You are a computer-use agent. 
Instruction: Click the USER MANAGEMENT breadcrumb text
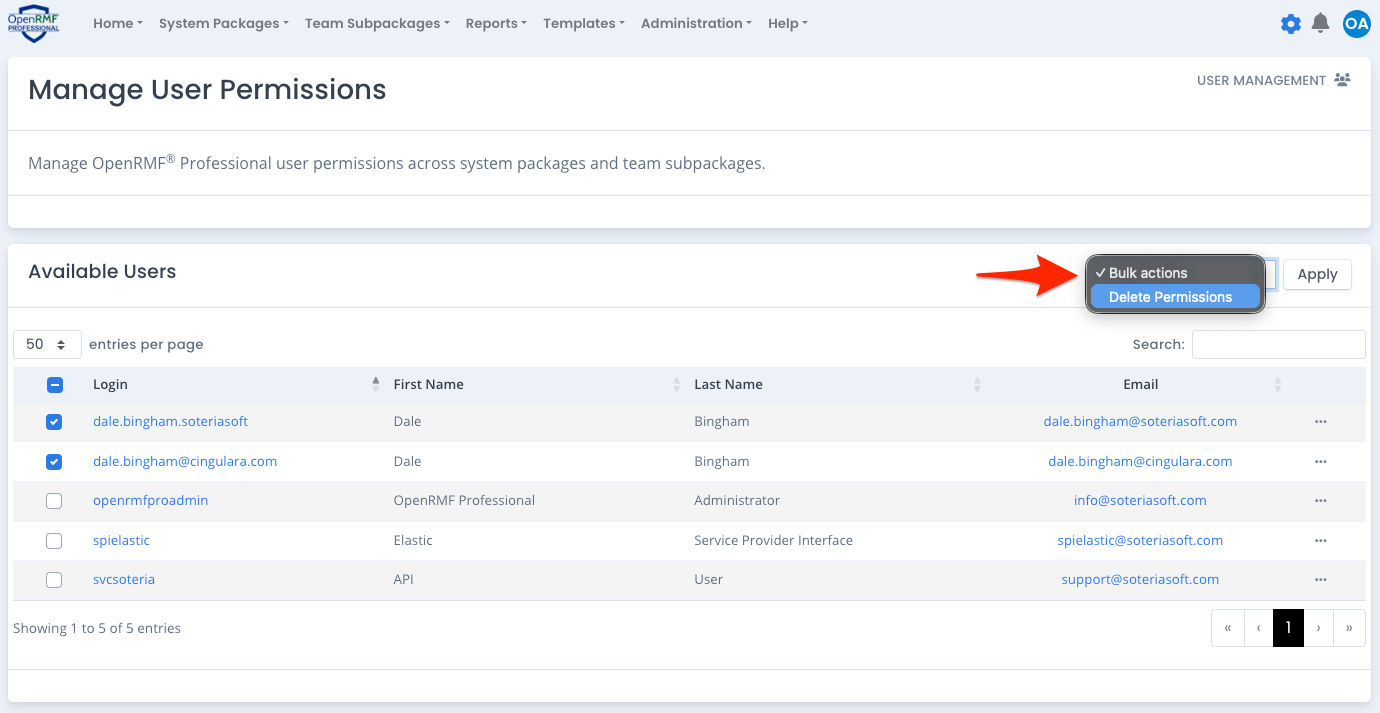[1261, 81]
